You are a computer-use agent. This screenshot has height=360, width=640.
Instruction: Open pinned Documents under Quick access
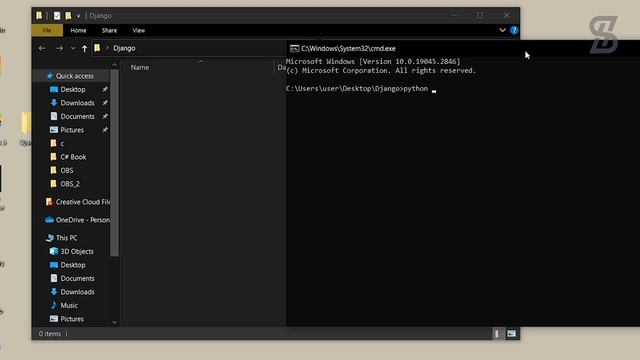click(x=77, y=116)
